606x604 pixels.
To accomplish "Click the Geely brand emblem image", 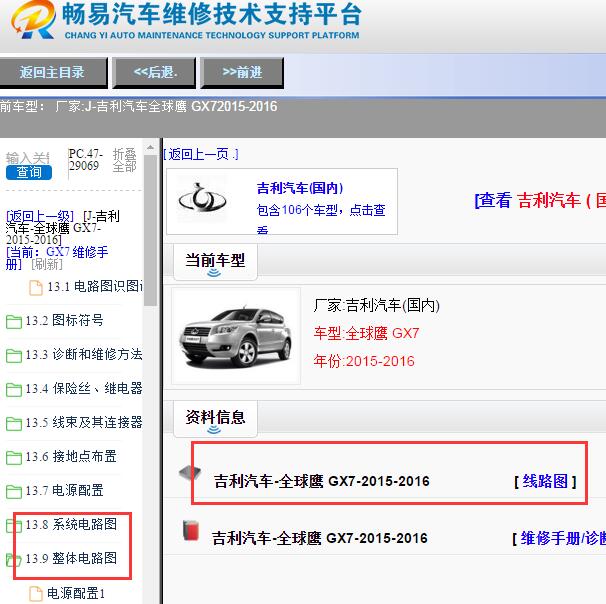I will tap(202, 198).
